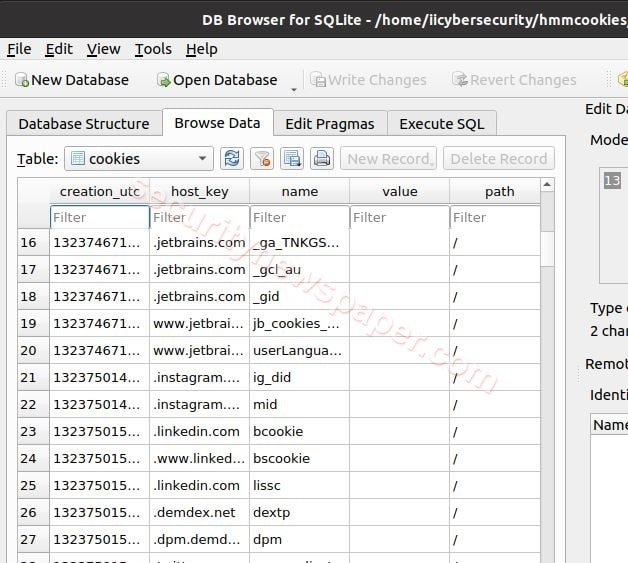The height and width of the screenshot is (563, 628).
Task: Select the _gcl_au name cell
Action: coord(300,269)
